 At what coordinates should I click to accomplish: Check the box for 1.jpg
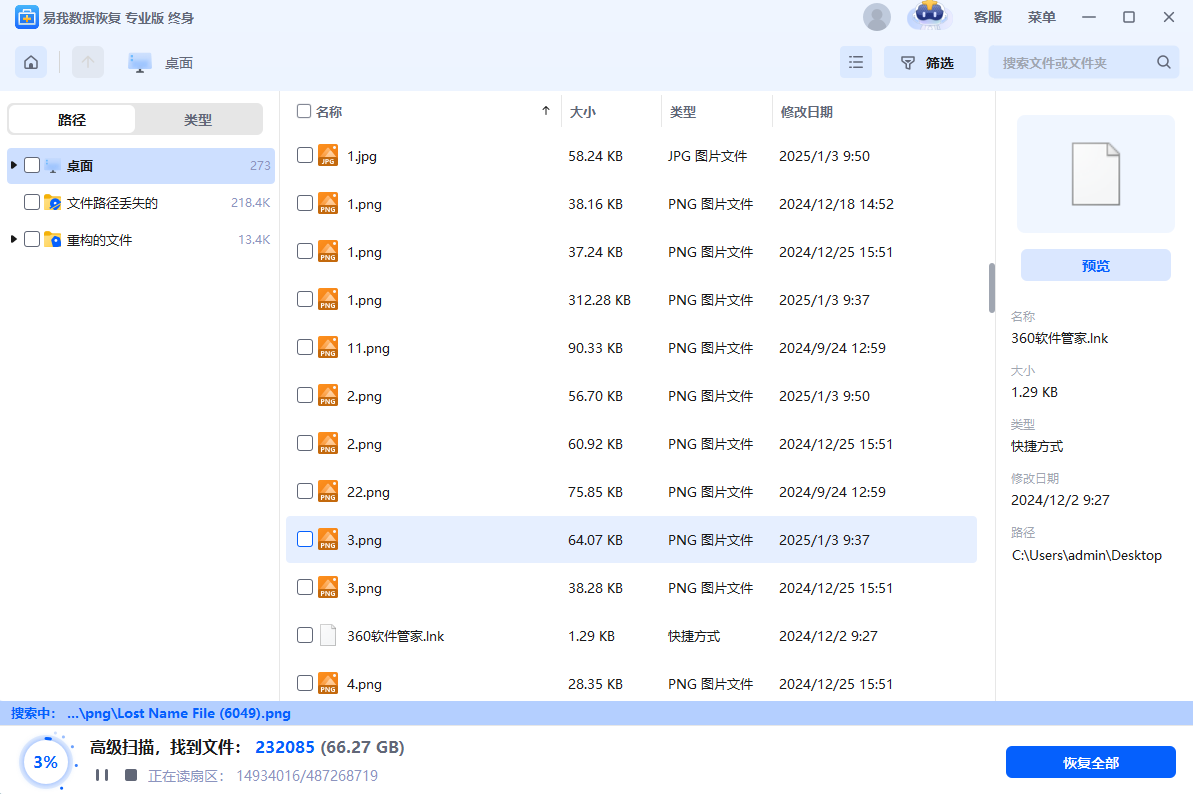[x=304, y=155]
